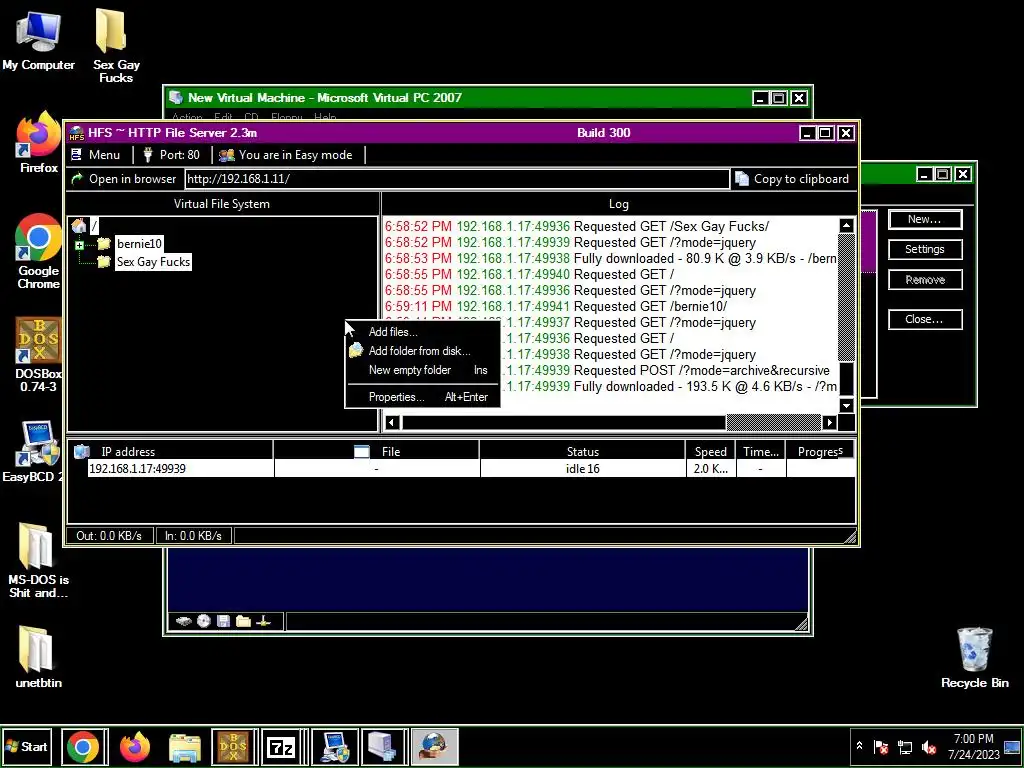The image size is (1024, 768).
Task: Click Remove in Virtual PC Console
Action: pos(925,280)
